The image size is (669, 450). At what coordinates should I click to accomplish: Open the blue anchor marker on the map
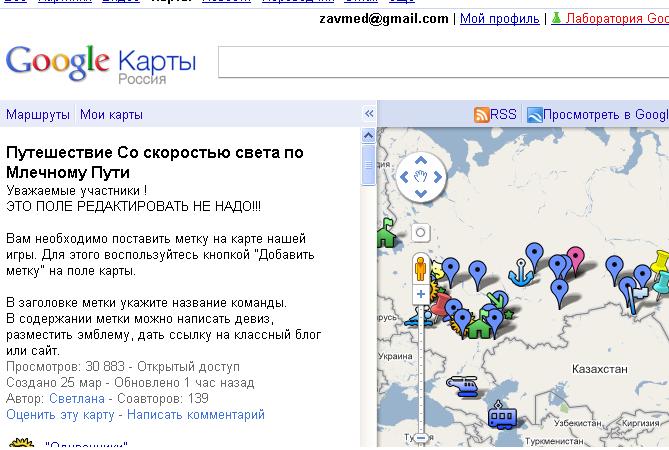521,272
